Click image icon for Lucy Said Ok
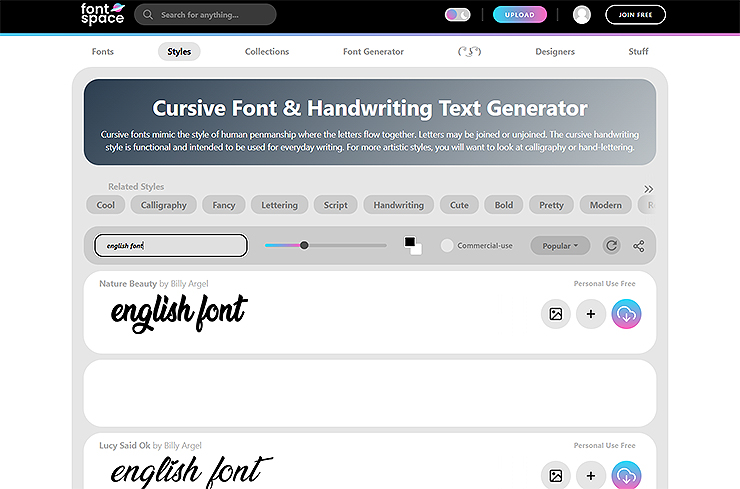Viewport: 740px width, 489px height. (x=556, y=475)
